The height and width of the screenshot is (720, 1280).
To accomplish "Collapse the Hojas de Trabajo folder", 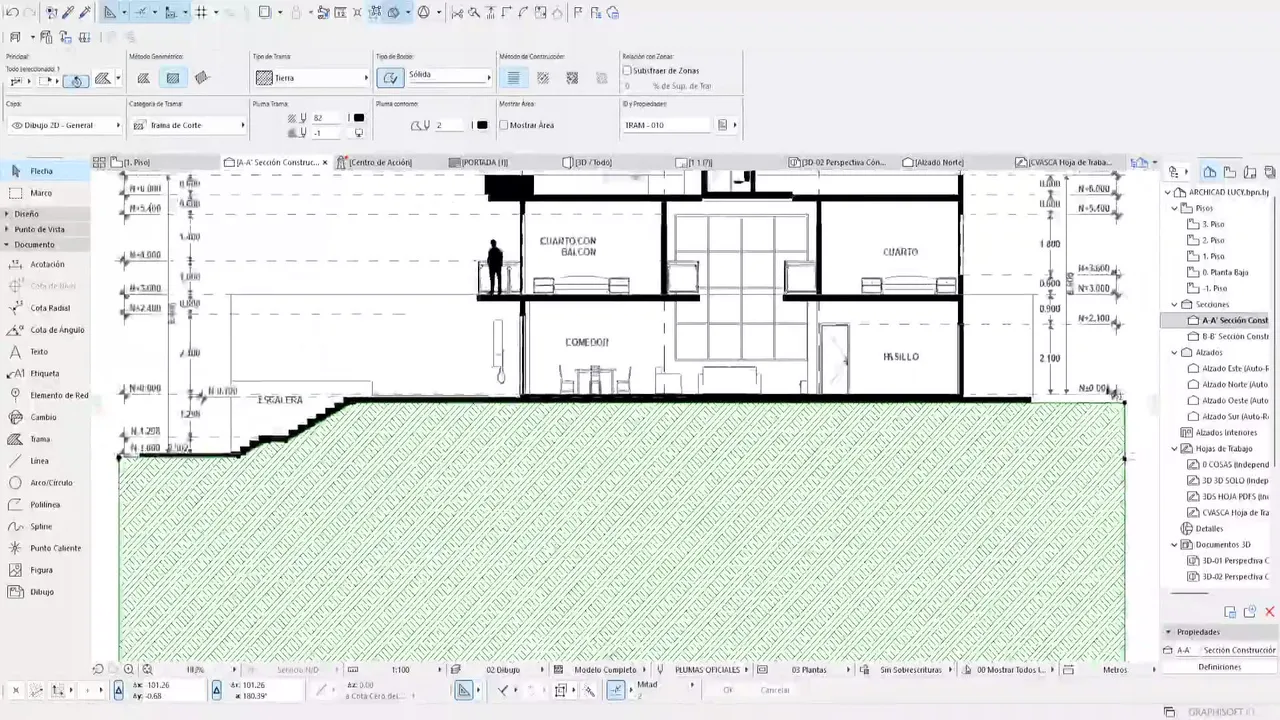I will click(x=1175, y=448).
